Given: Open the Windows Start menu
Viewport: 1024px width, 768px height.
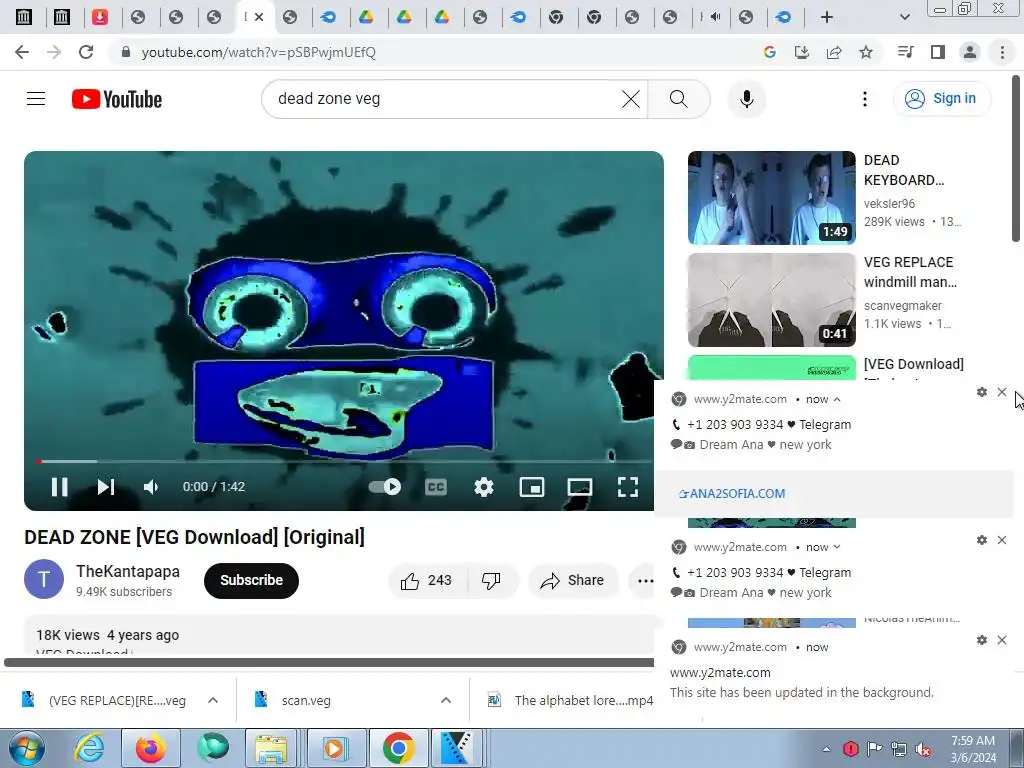Looking at the screenshot, I should [x=26, y=748].
